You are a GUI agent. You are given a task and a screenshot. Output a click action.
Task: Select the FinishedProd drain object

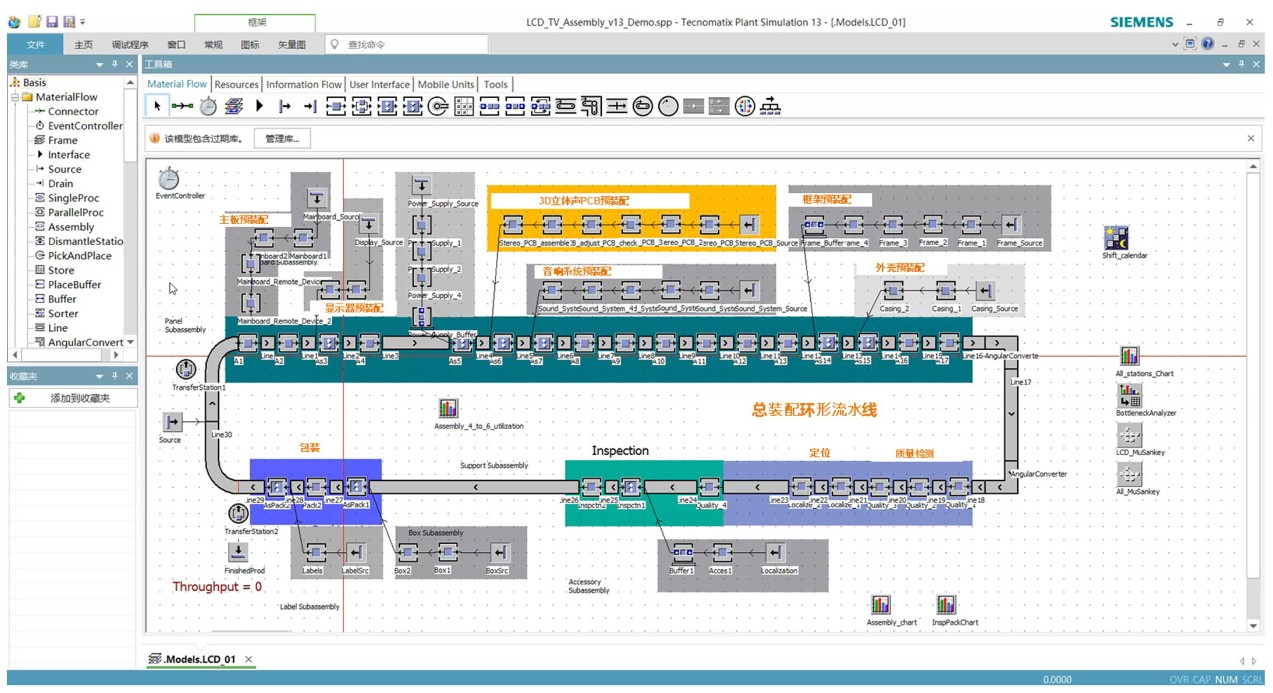pos(237,552)
